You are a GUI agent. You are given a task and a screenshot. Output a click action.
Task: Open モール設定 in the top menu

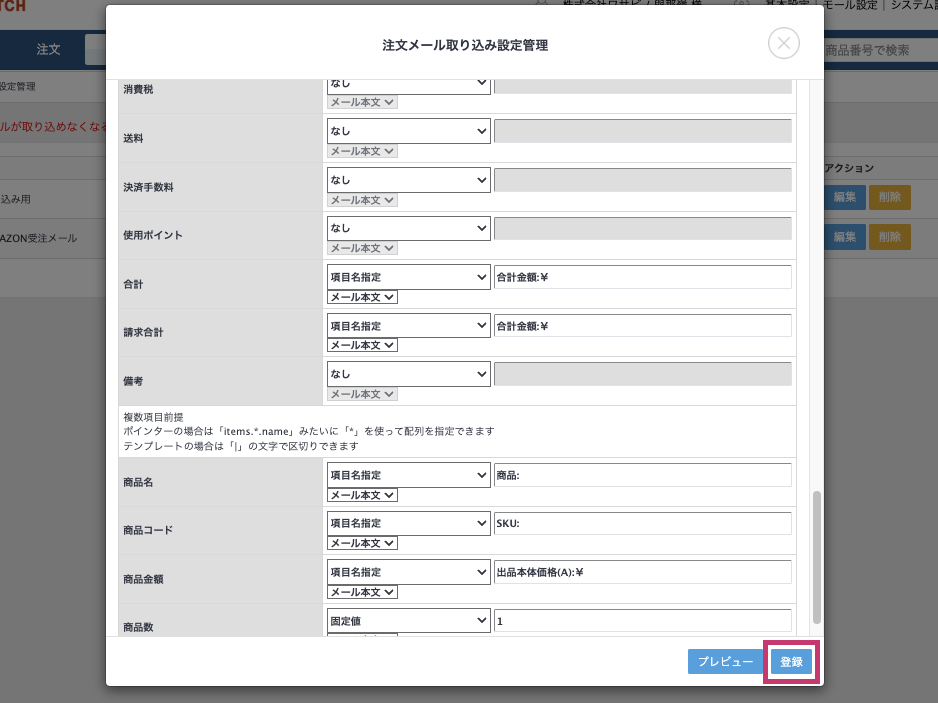coord(849,5)
